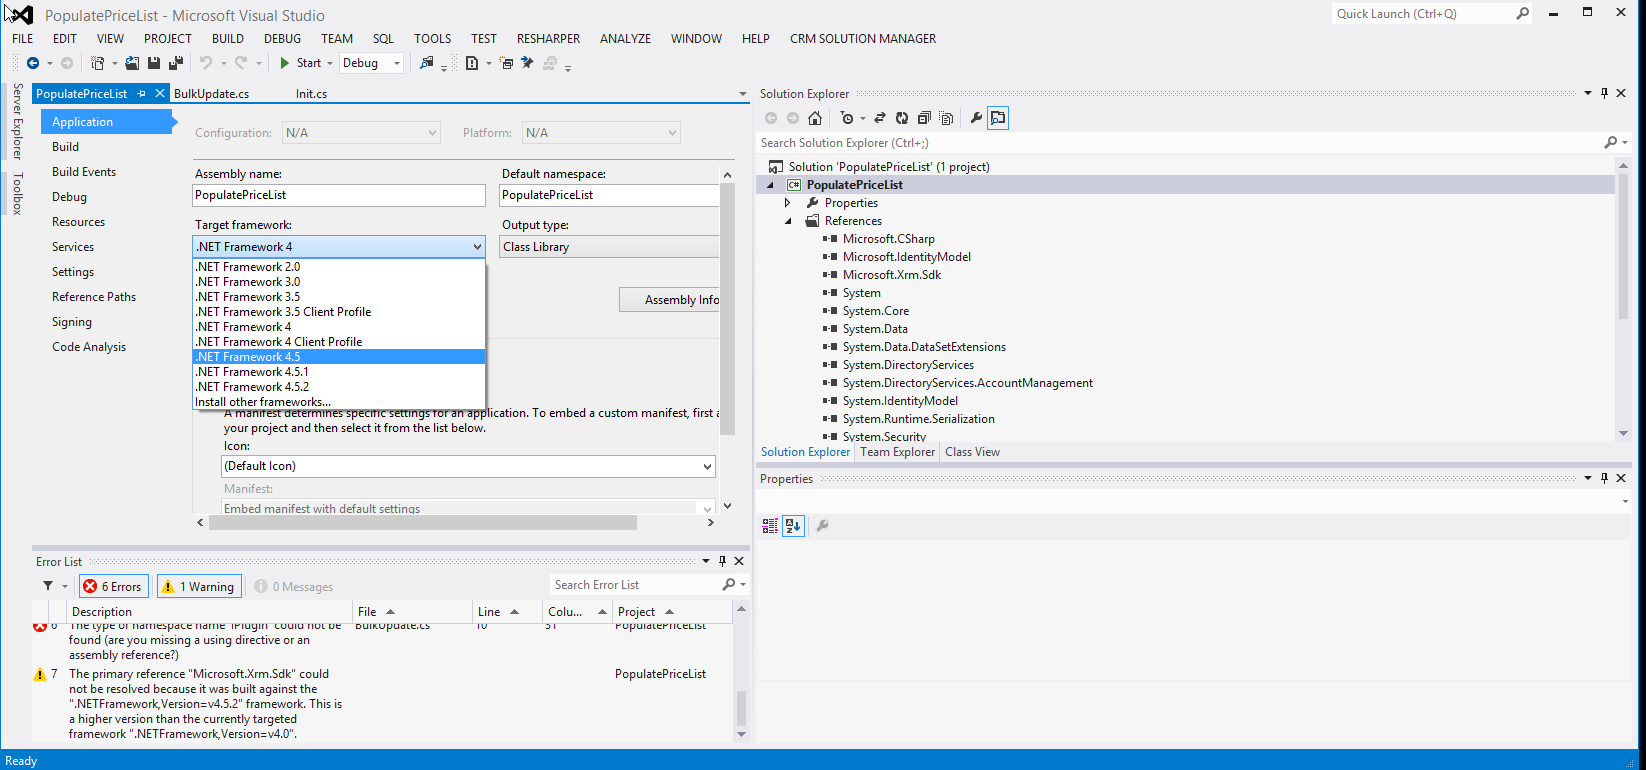Pin the Error List panel
1646x770 pixels.
point(722,561)
